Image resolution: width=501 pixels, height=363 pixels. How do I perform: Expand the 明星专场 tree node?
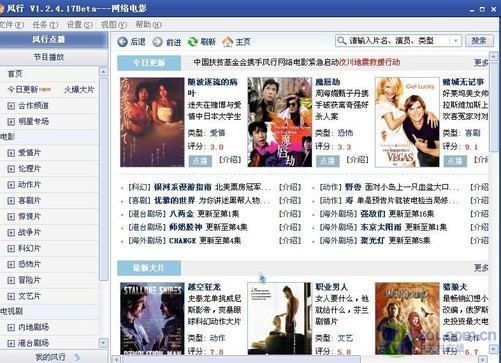tap(11, 122)
